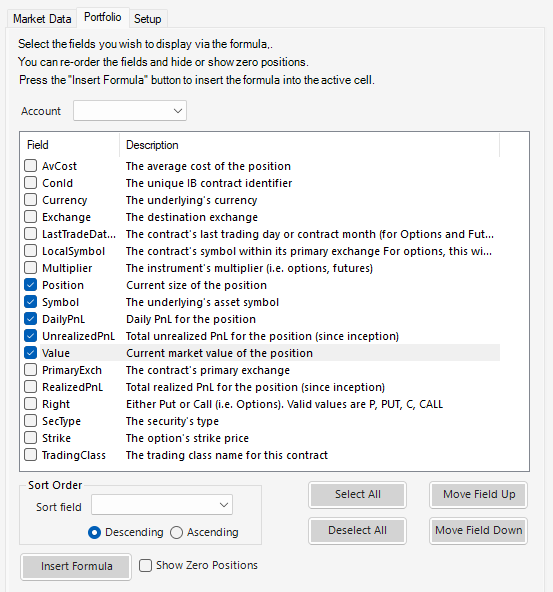Select 'Current market value of the position' text

click(219, 353)
